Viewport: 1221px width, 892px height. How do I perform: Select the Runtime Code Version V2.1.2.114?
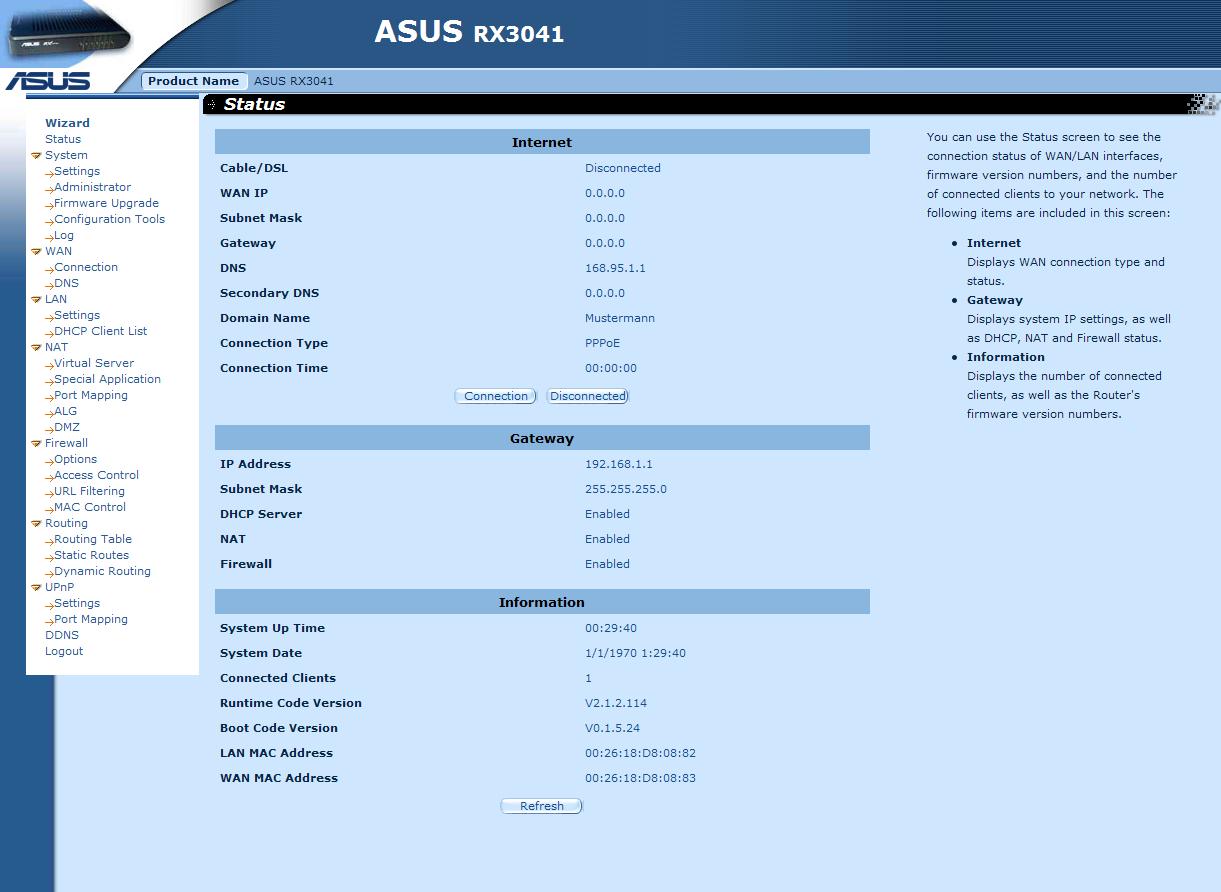tap(616, 703)
